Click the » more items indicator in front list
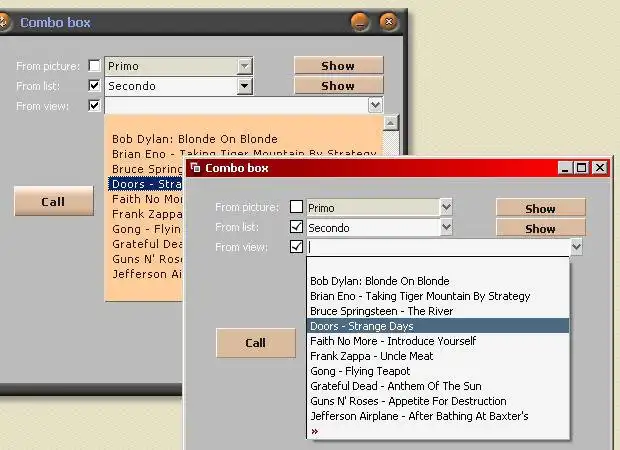Image resolution: width=620 pixels, height=450 pixels. tap(315, 431)
